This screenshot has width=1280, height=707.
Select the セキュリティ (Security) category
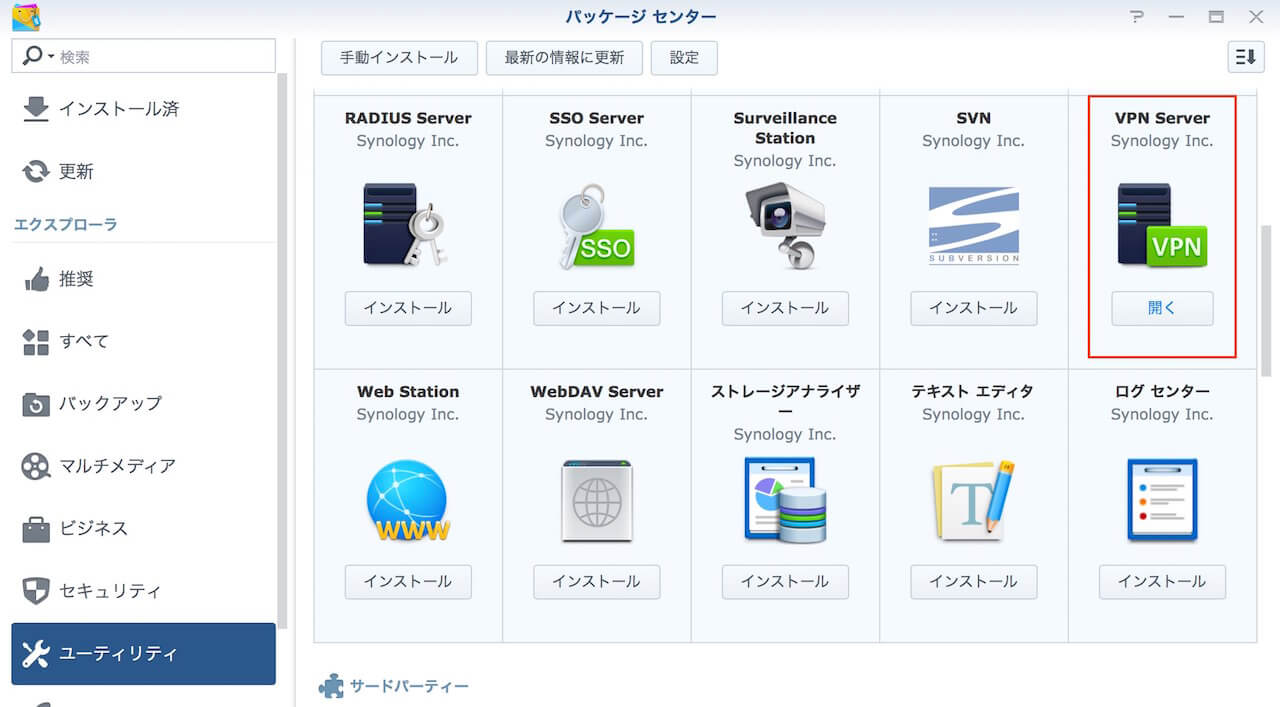[x=143, y=591]
